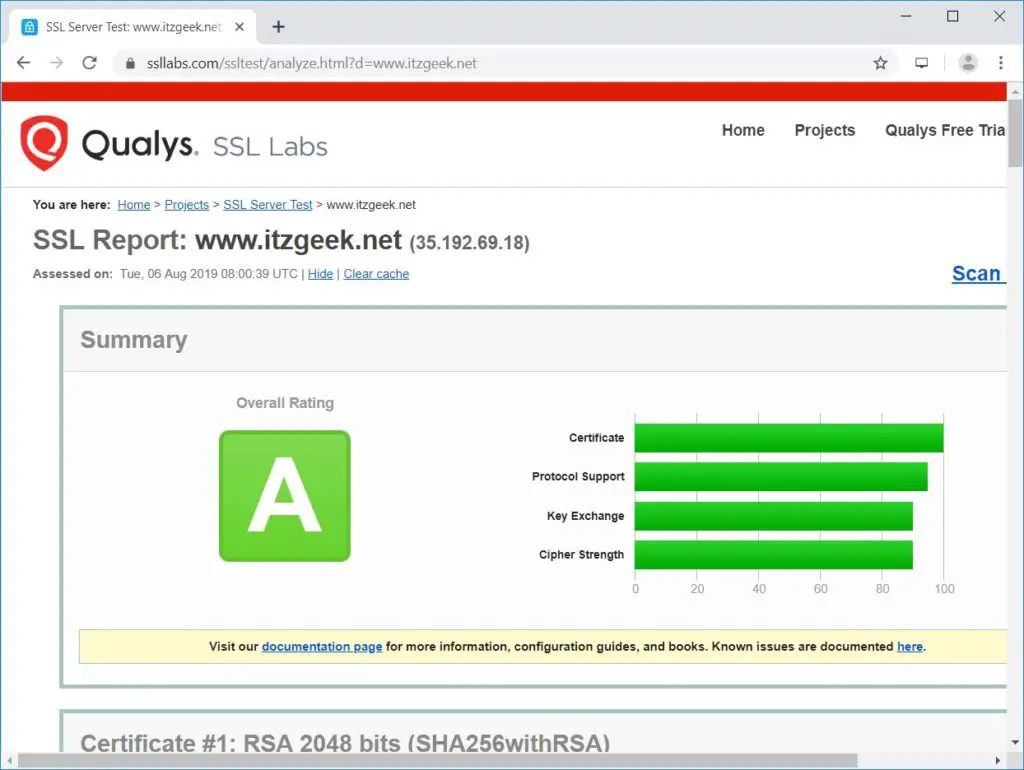This screenshot has height=770, width=1024.
Task: Close the SSL Server Test tab
Action: (x=239, y=27)
